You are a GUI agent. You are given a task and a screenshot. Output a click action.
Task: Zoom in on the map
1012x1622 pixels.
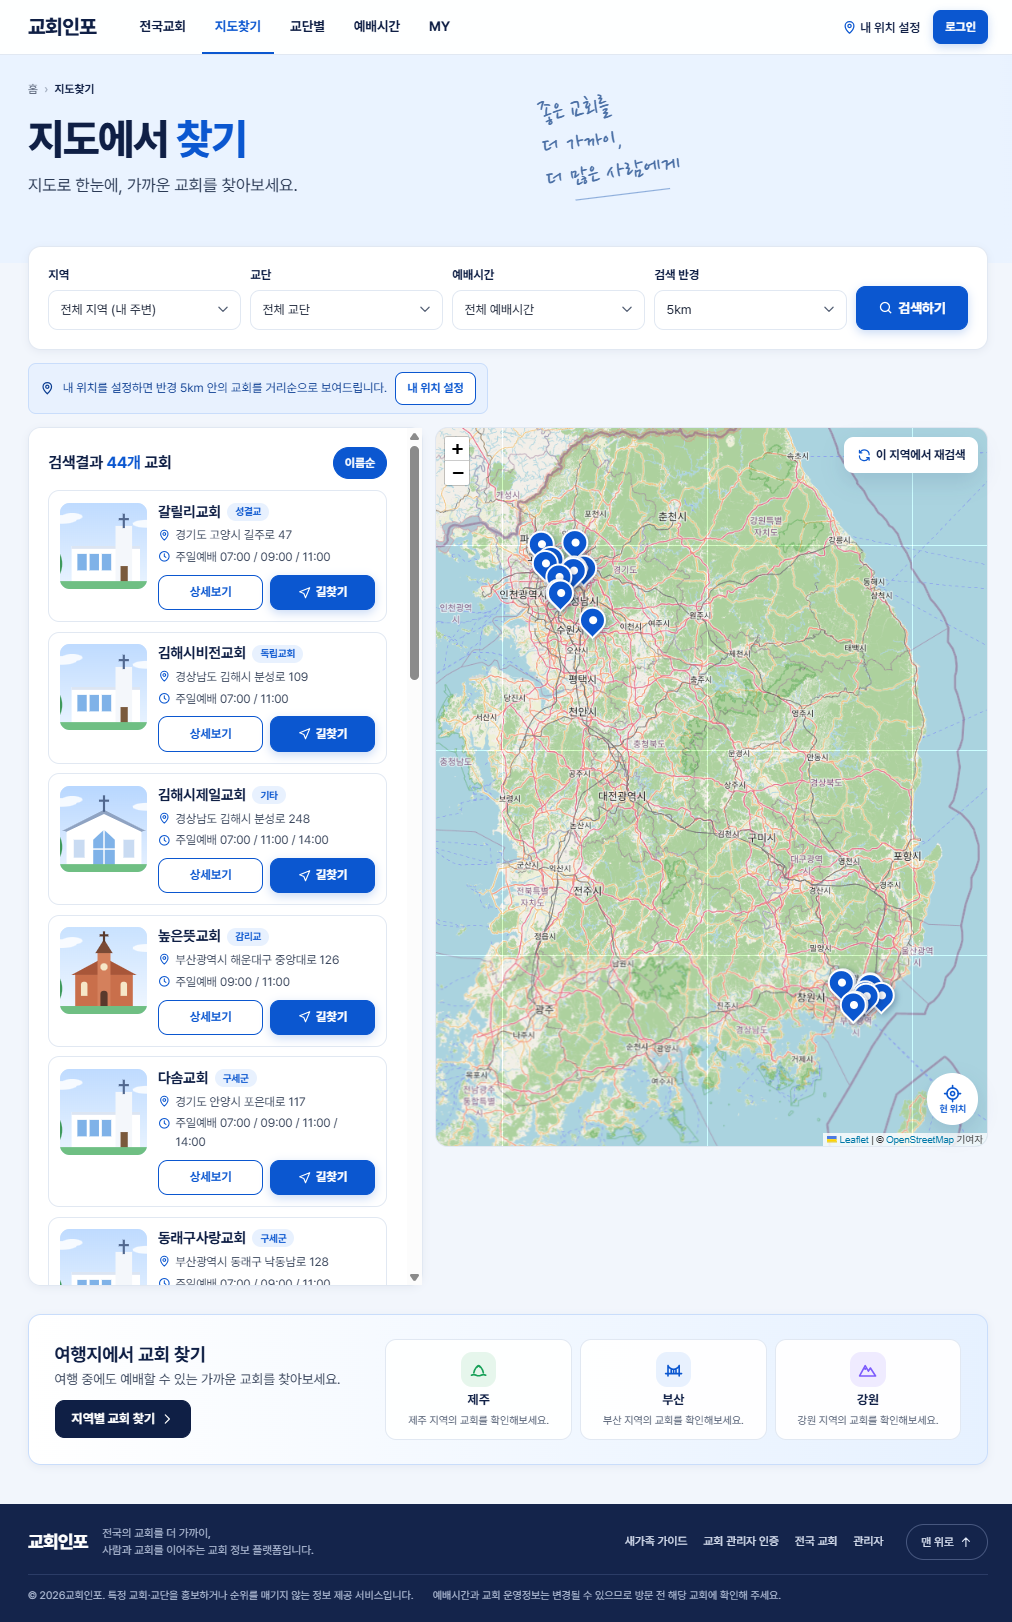click(457, 449)
